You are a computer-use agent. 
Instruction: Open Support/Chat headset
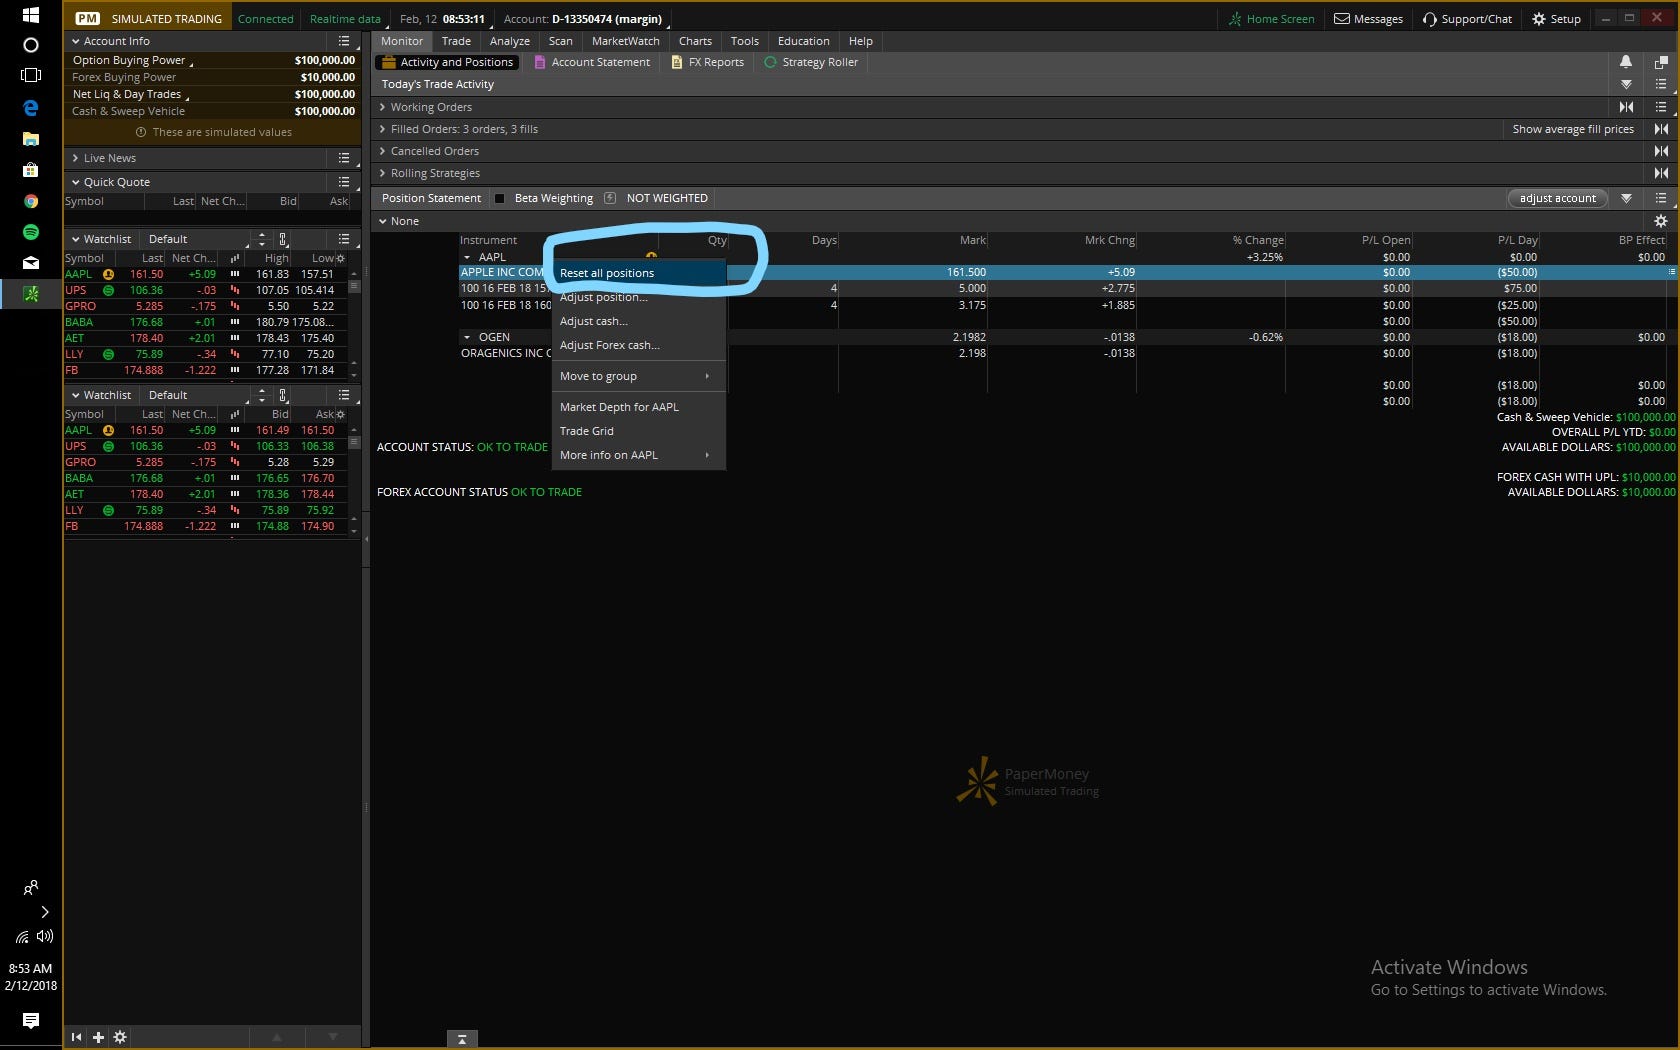point(1467,19)
